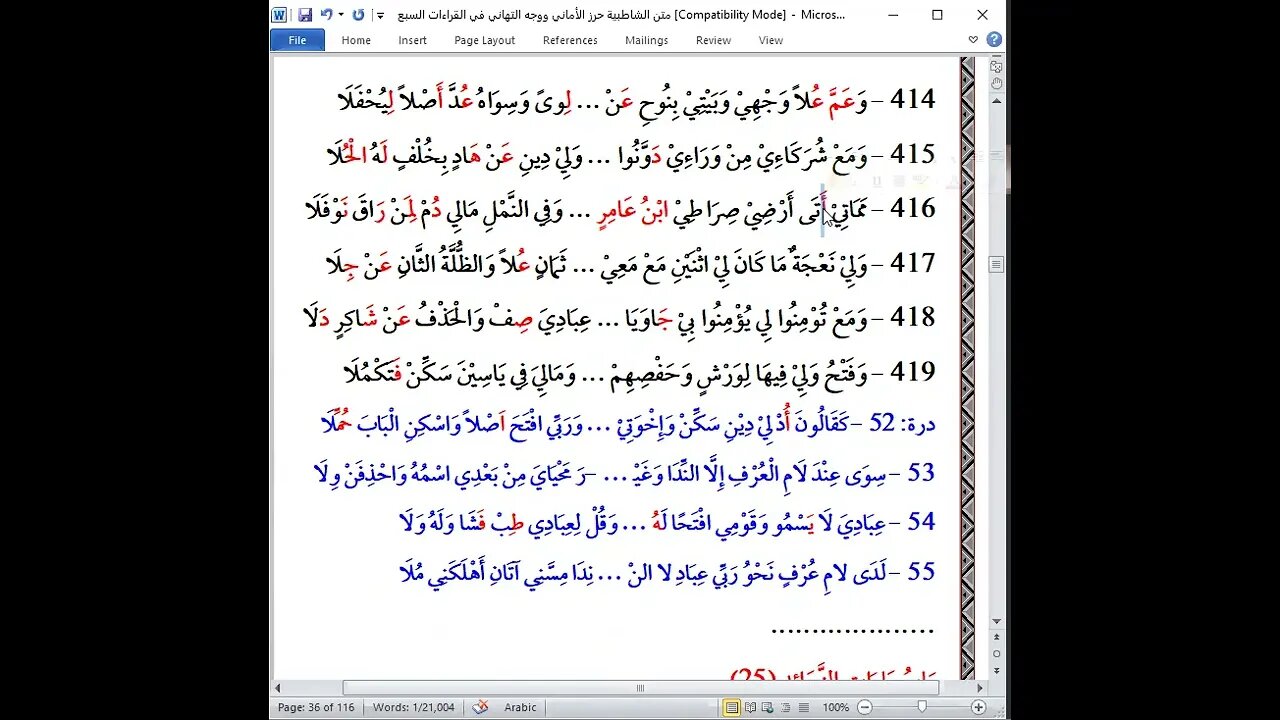The image size is (1280, 720).
Task: Open the Review ribbon tab
Action: (x=713, y=40)
